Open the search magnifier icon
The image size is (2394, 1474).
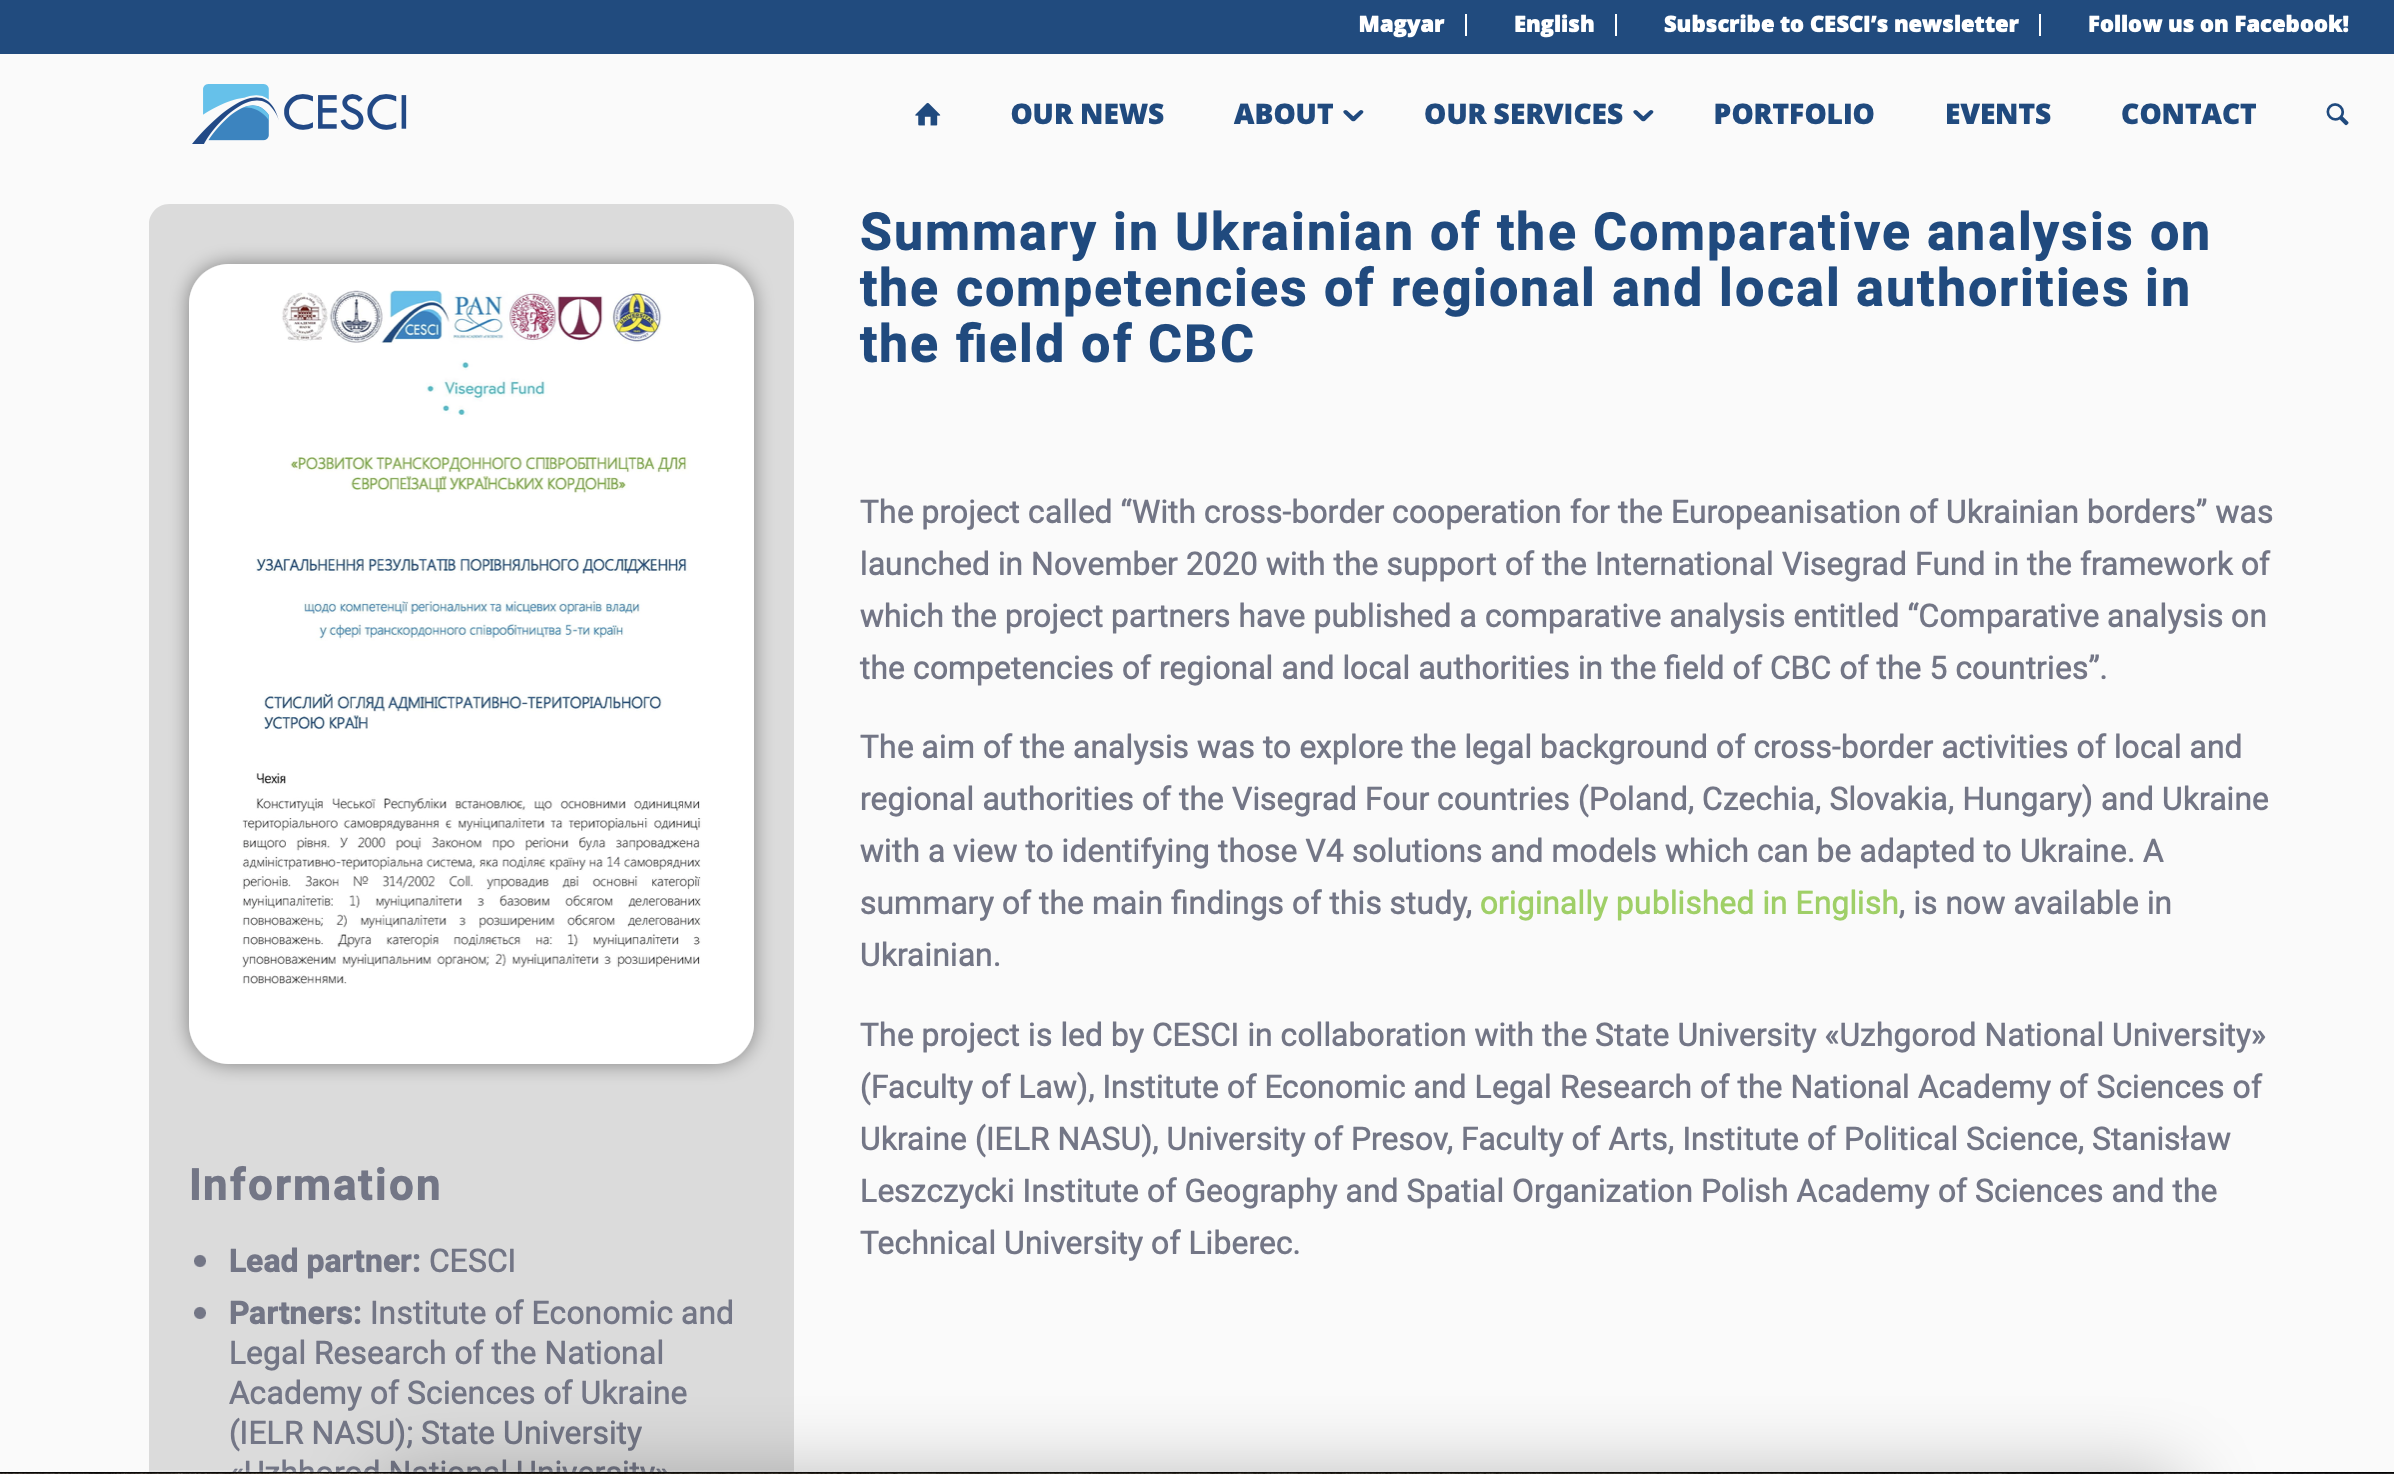[2336, 114]
